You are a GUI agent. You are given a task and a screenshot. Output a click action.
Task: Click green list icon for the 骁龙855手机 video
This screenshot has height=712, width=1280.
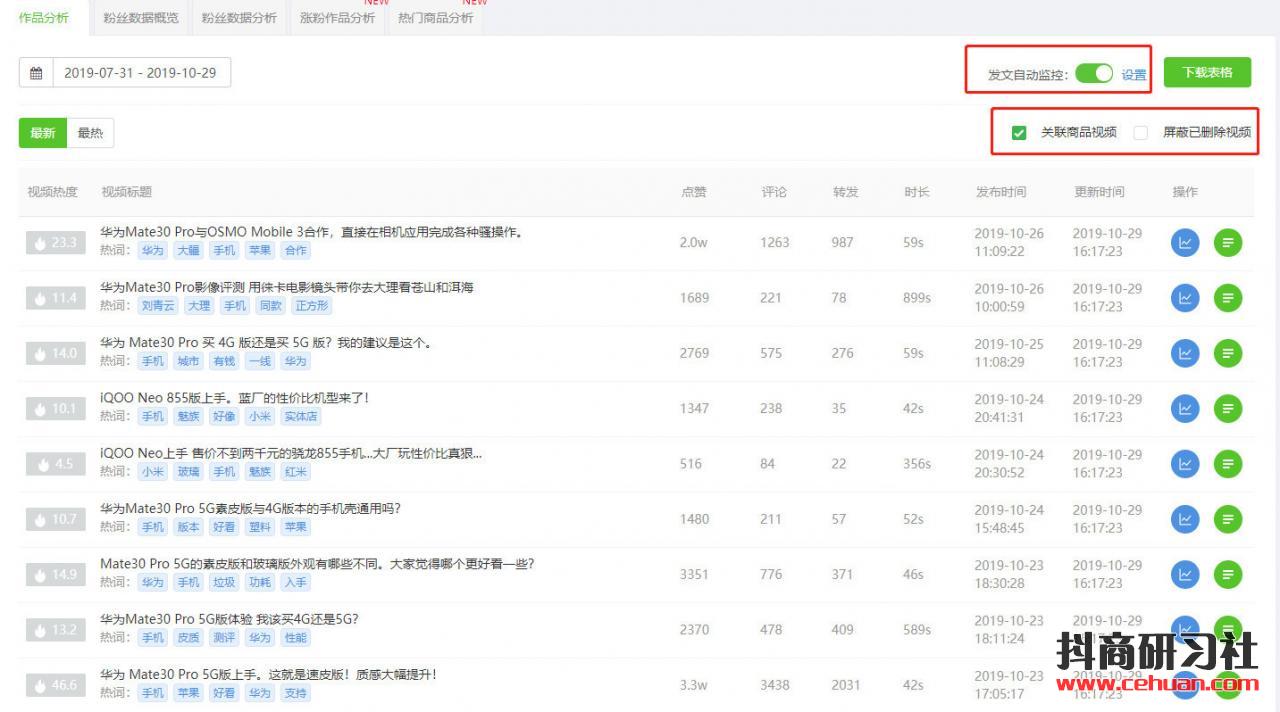[1228, 464]
